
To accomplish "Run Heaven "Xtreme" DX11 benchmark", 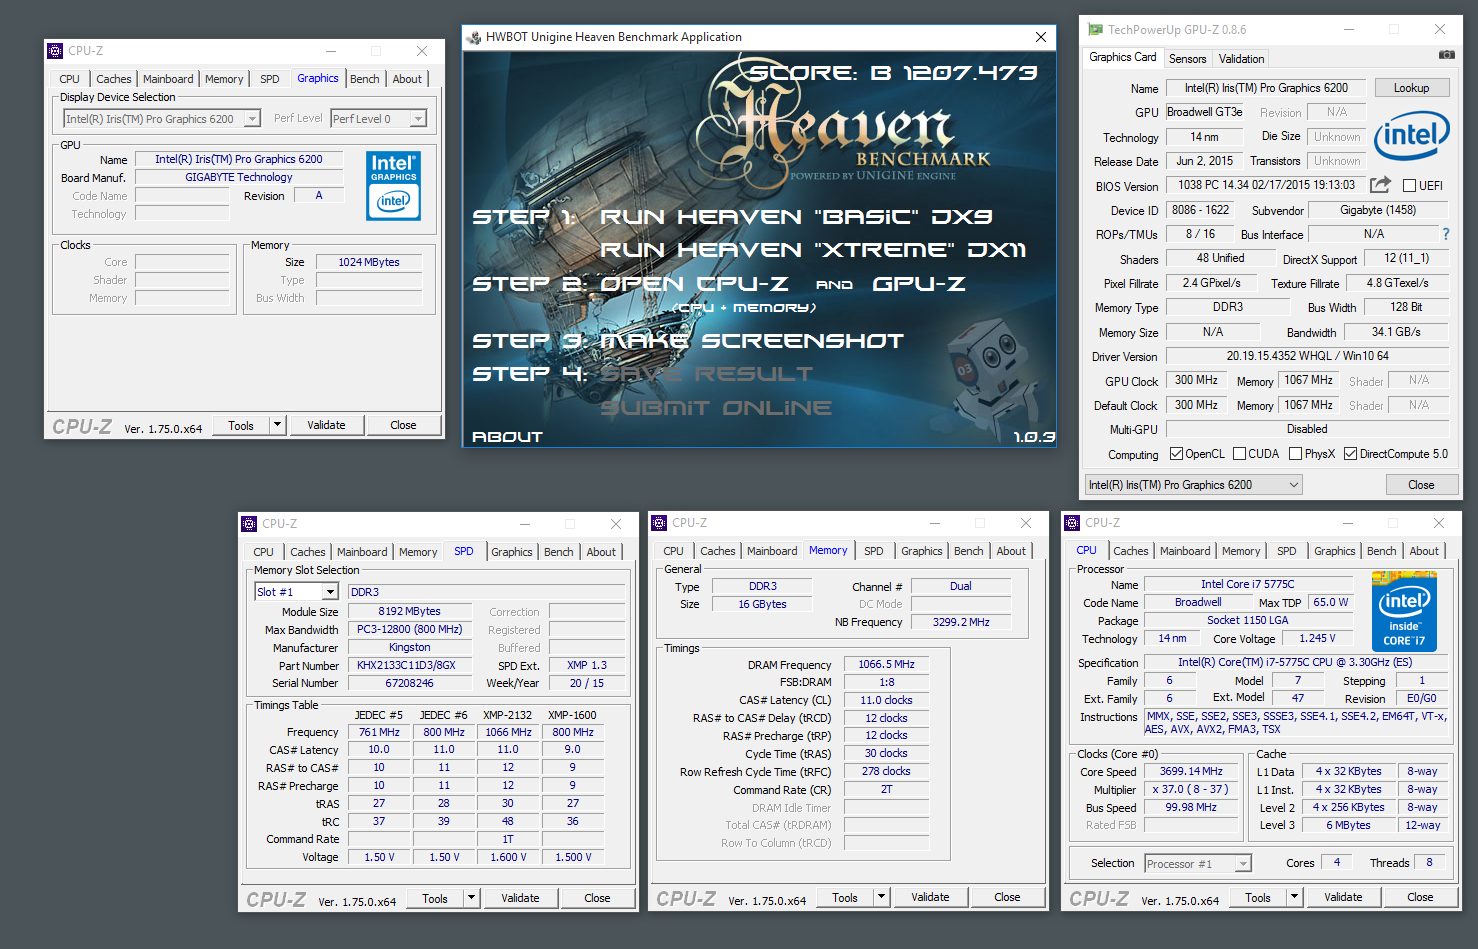I will pos(813,250).
